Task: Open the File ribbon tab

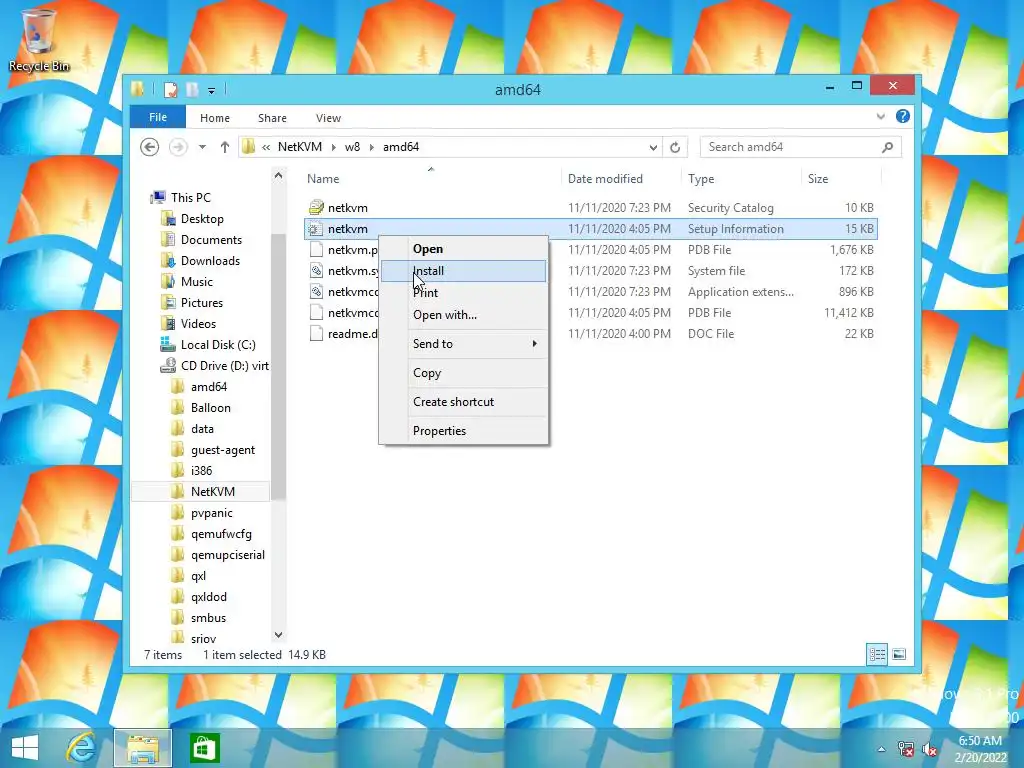Action: coord(158,118)
